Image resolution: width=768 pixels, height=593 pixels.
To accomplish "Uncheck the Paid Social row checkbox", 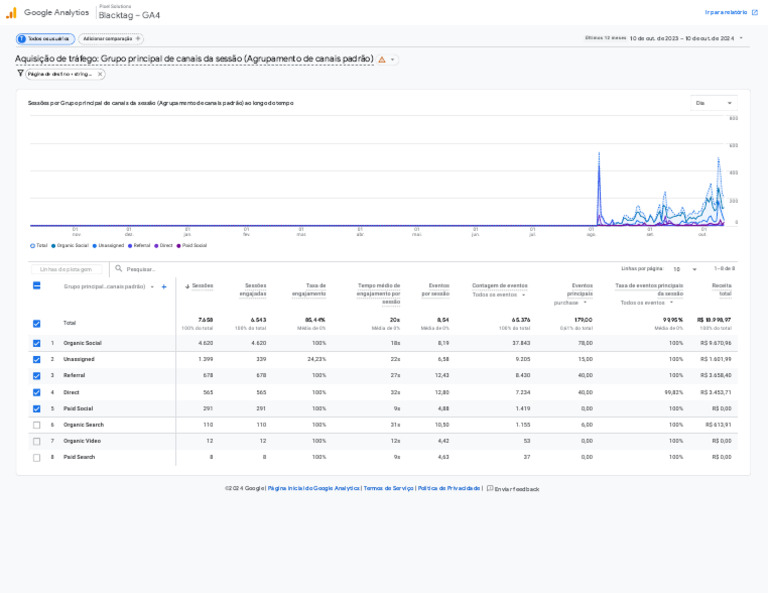I will coord(37,408).
